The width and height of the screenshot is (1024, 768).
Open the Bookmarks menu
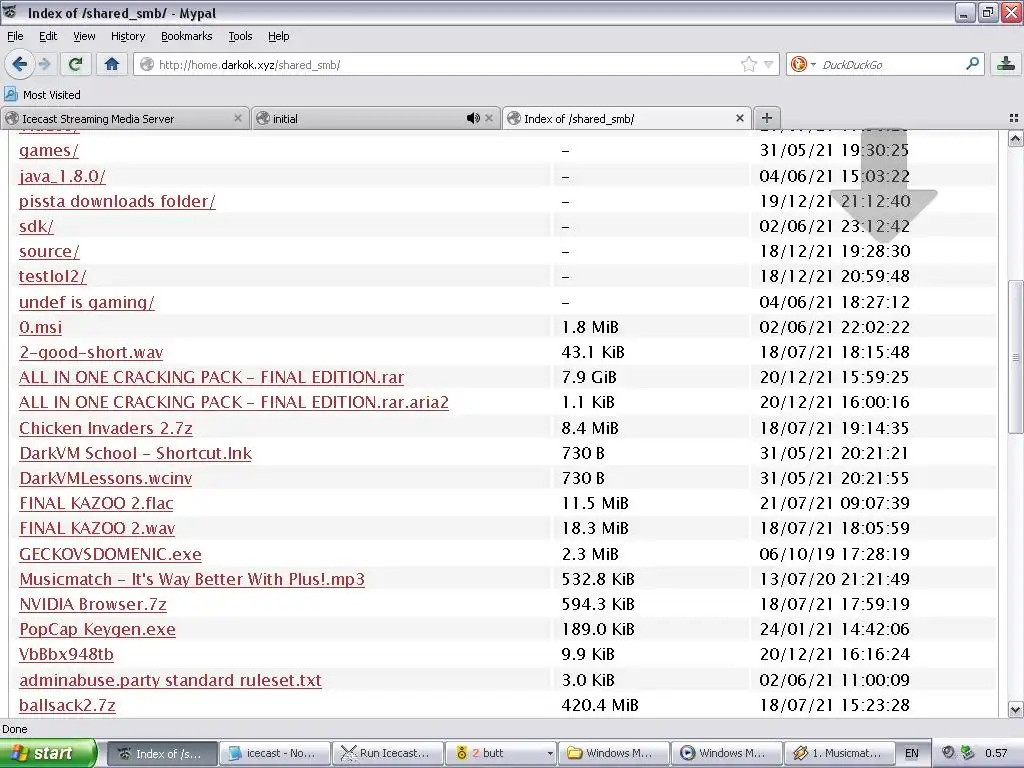186,36
